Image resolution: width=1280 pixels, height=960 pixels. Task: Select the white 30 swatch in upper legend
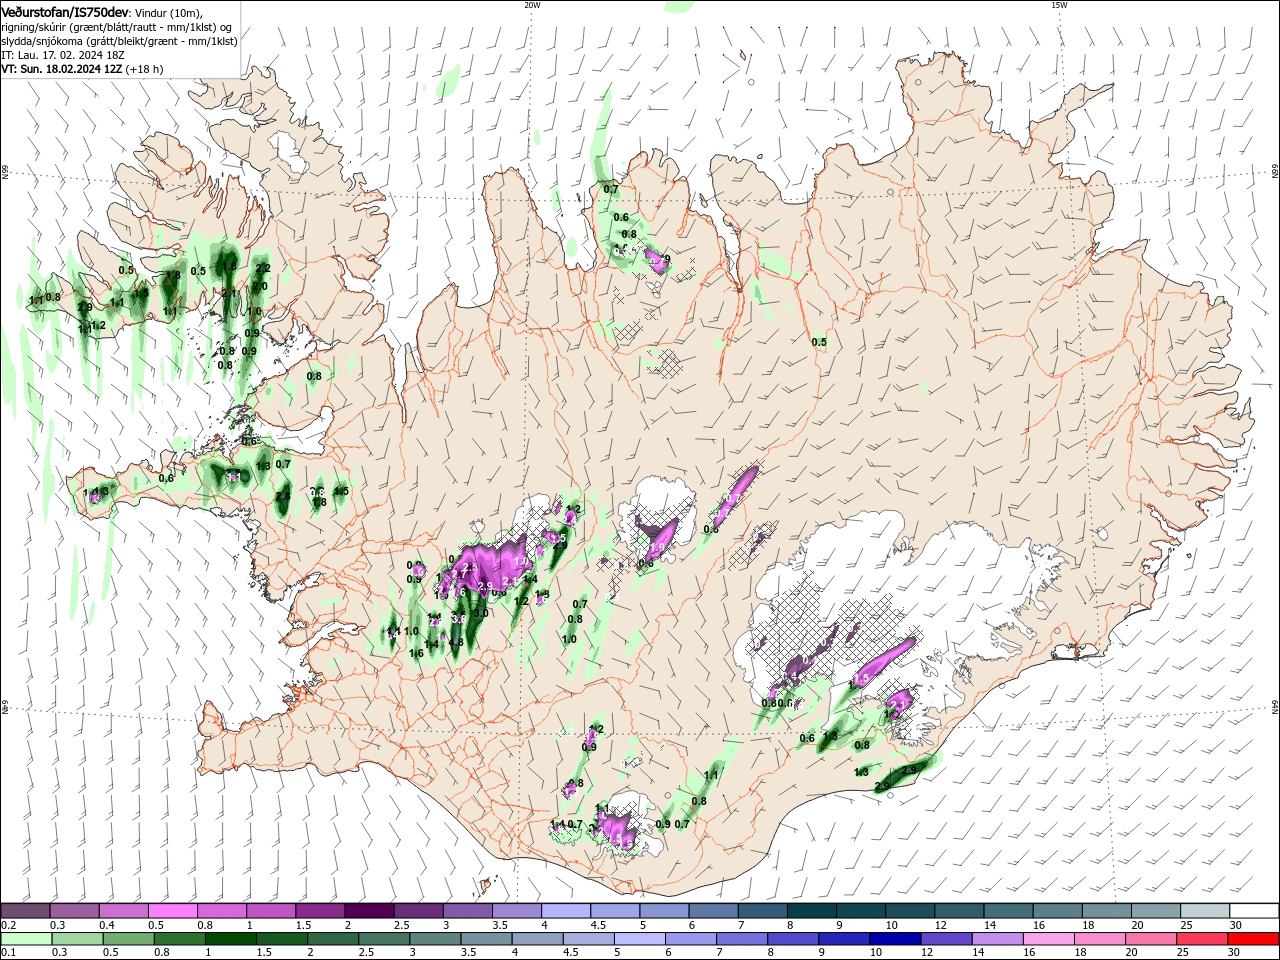[x=1254, y=911]
